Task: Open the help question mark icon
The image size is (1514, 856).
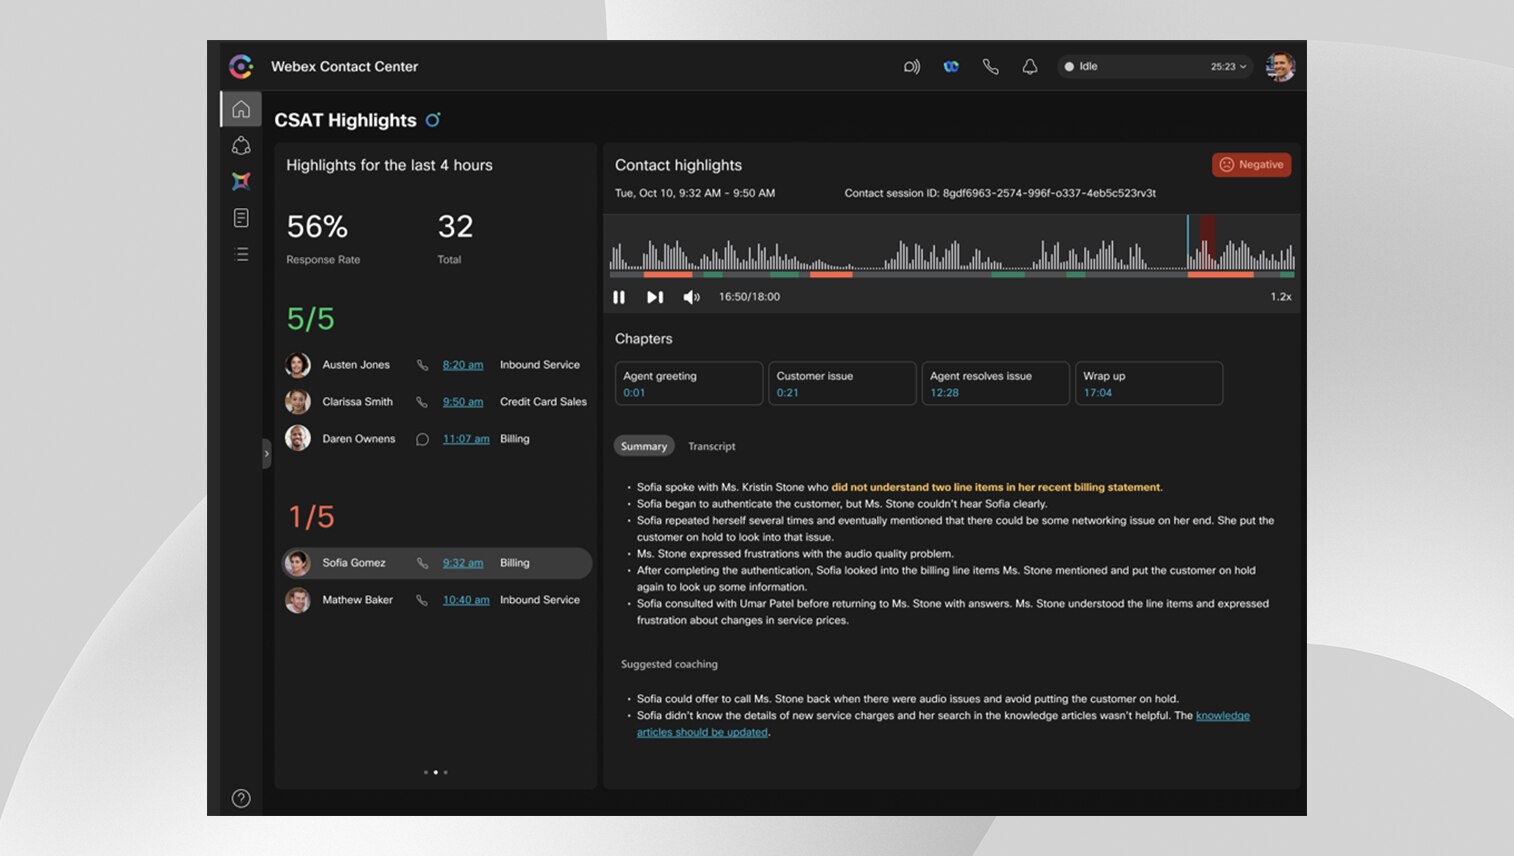Action: point(241,798)
